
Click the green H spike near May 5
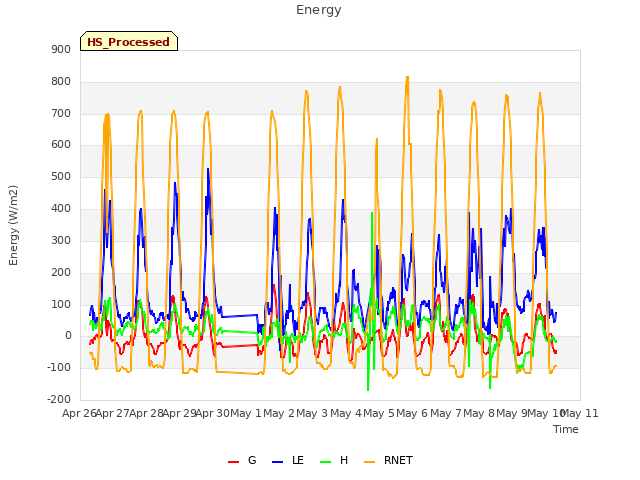(x=372, y=213)
